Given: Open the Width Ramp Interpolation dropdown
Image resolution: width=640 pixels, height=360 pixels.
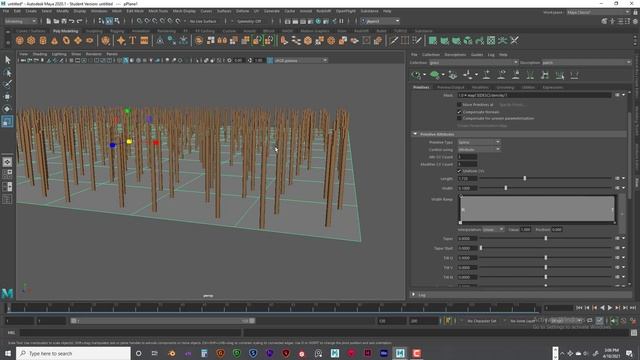Looking at the screenshot, I should [x=493, y=229].
